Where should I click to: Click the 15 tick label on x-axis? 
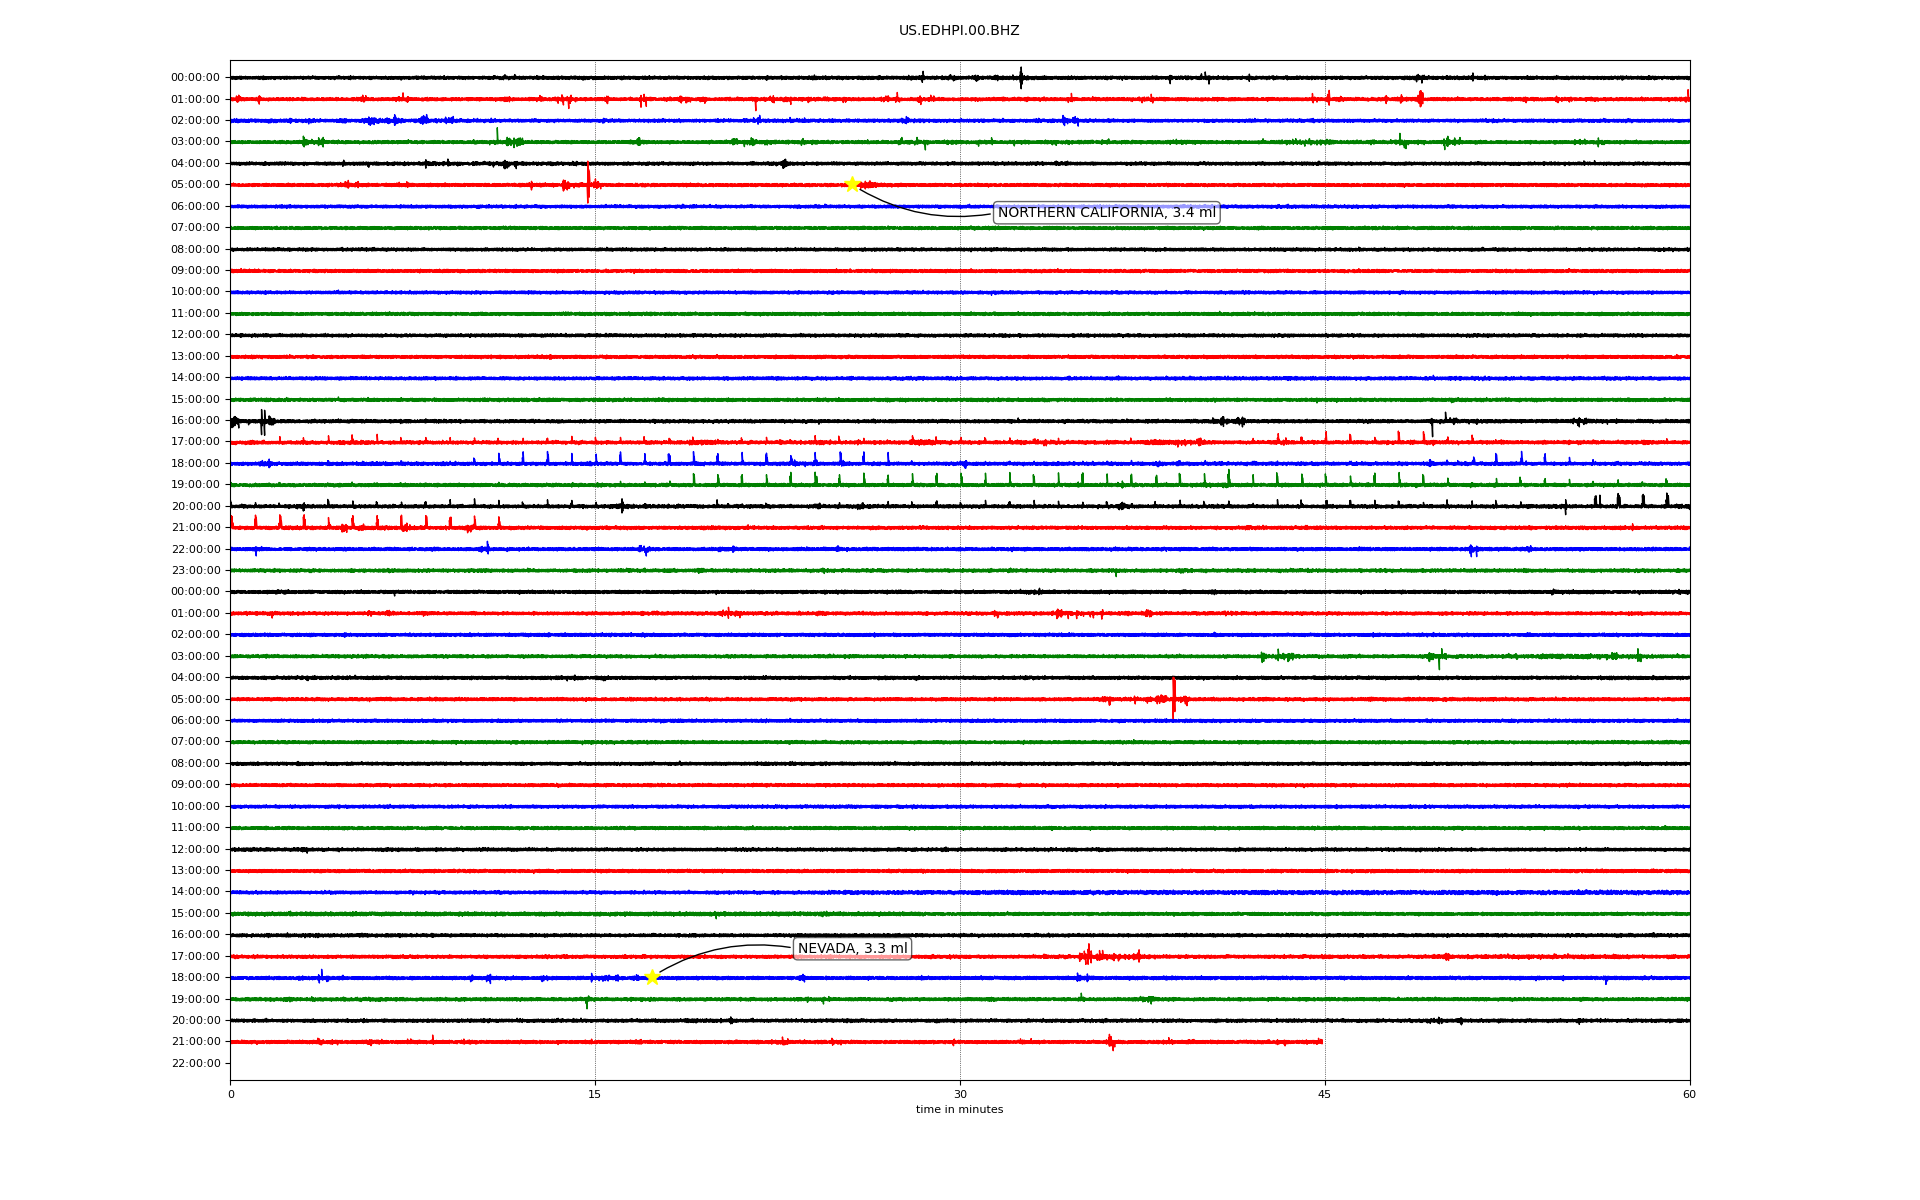tap(595, 1094)
